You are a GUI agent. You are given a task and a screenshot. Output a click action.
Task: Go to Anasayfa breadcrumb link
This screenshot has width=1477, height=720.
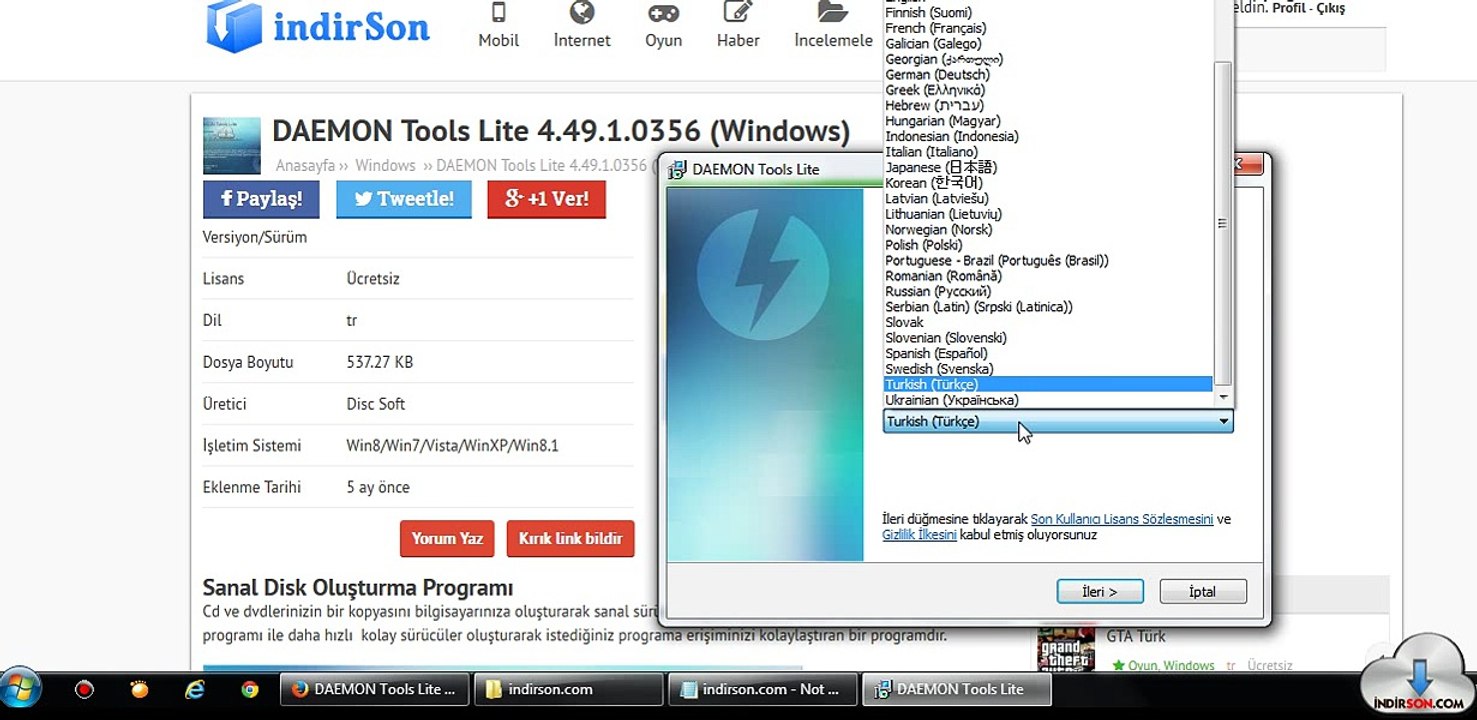point(305,165)
